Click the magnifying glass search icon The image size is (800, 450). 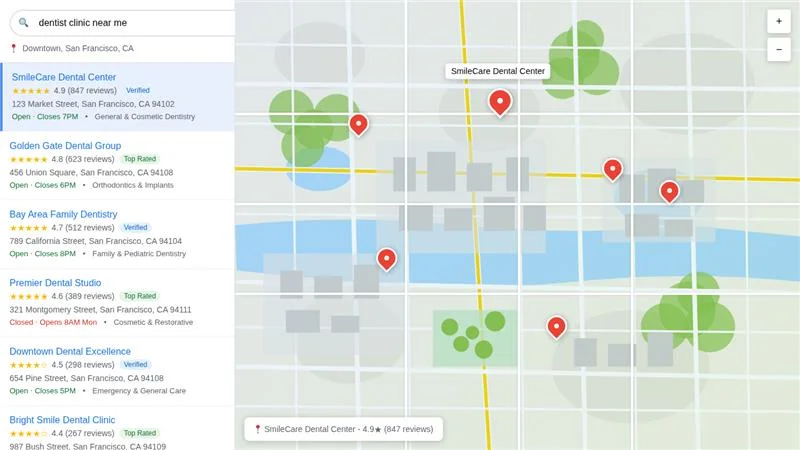[x=24, y=22]
